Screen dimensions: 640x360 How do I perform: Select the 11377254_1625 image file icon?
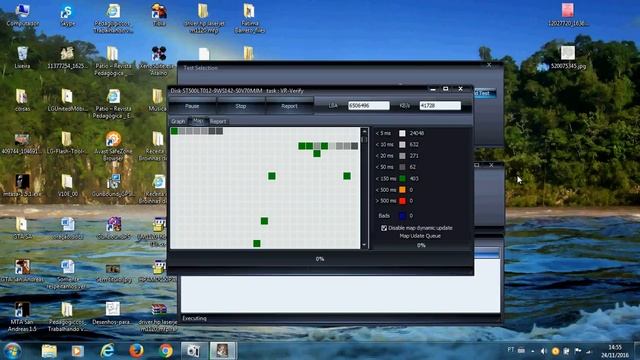coord(67,57)
